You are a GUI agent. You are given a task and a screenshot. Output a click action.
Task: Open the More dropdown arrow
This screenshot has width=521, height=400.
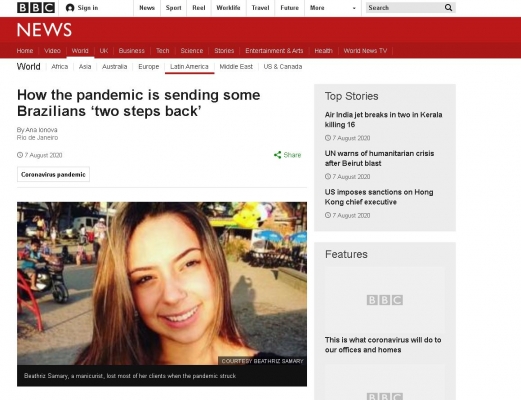pyautogui.click(x=354, y=8)
